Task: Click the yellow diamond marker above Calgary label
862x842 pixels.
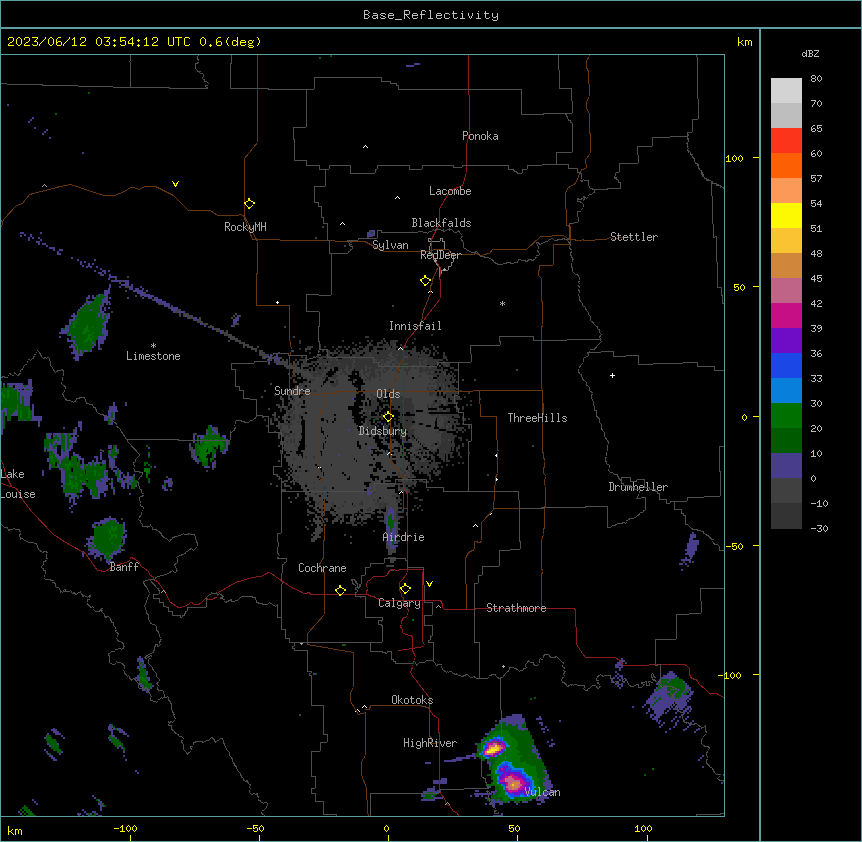Action: coord(405,589)
